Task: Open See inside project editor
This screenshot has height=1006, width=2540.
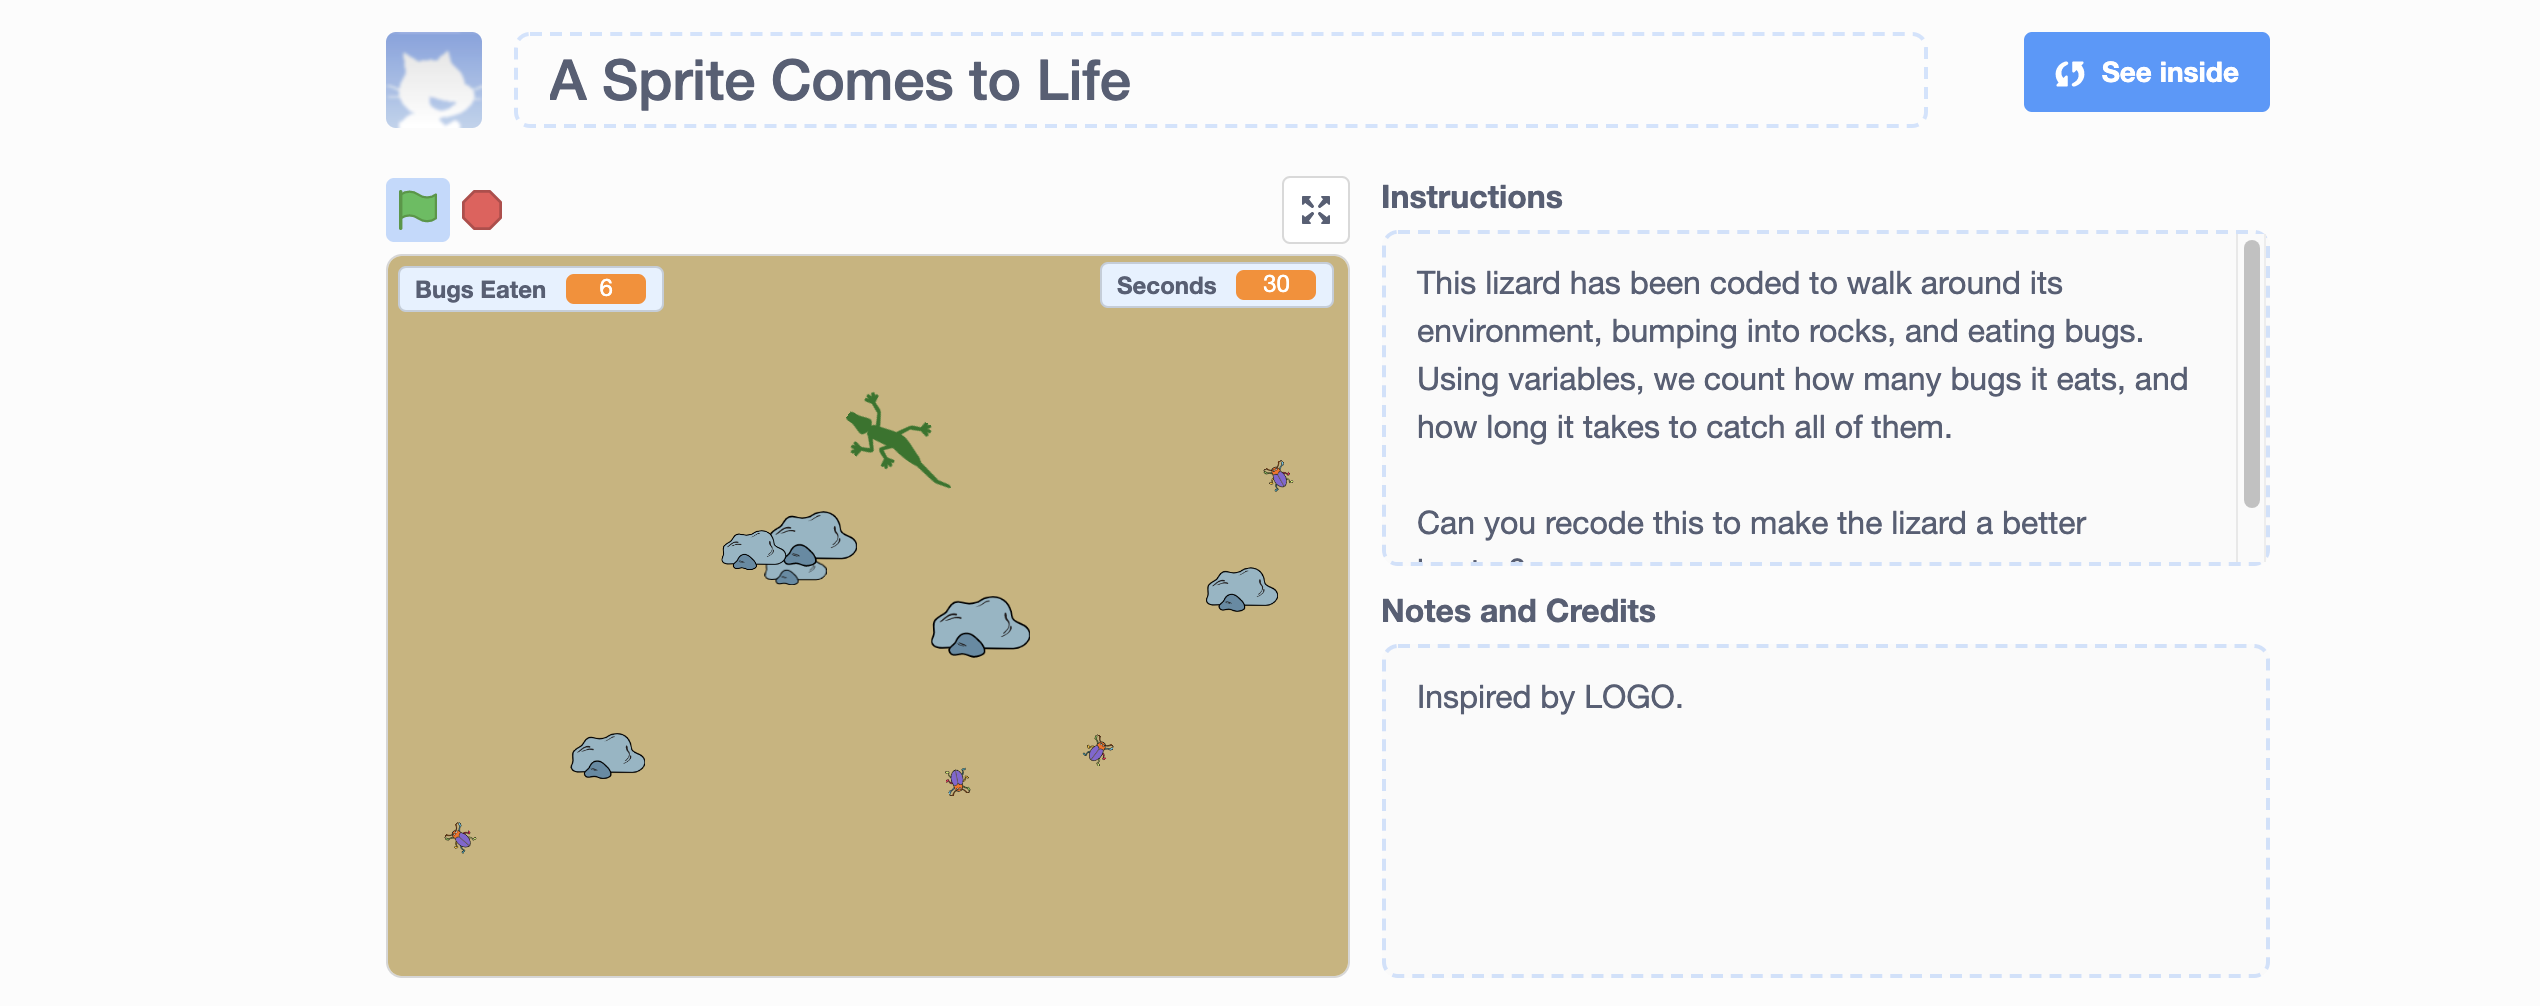Action: point(2146,72)
